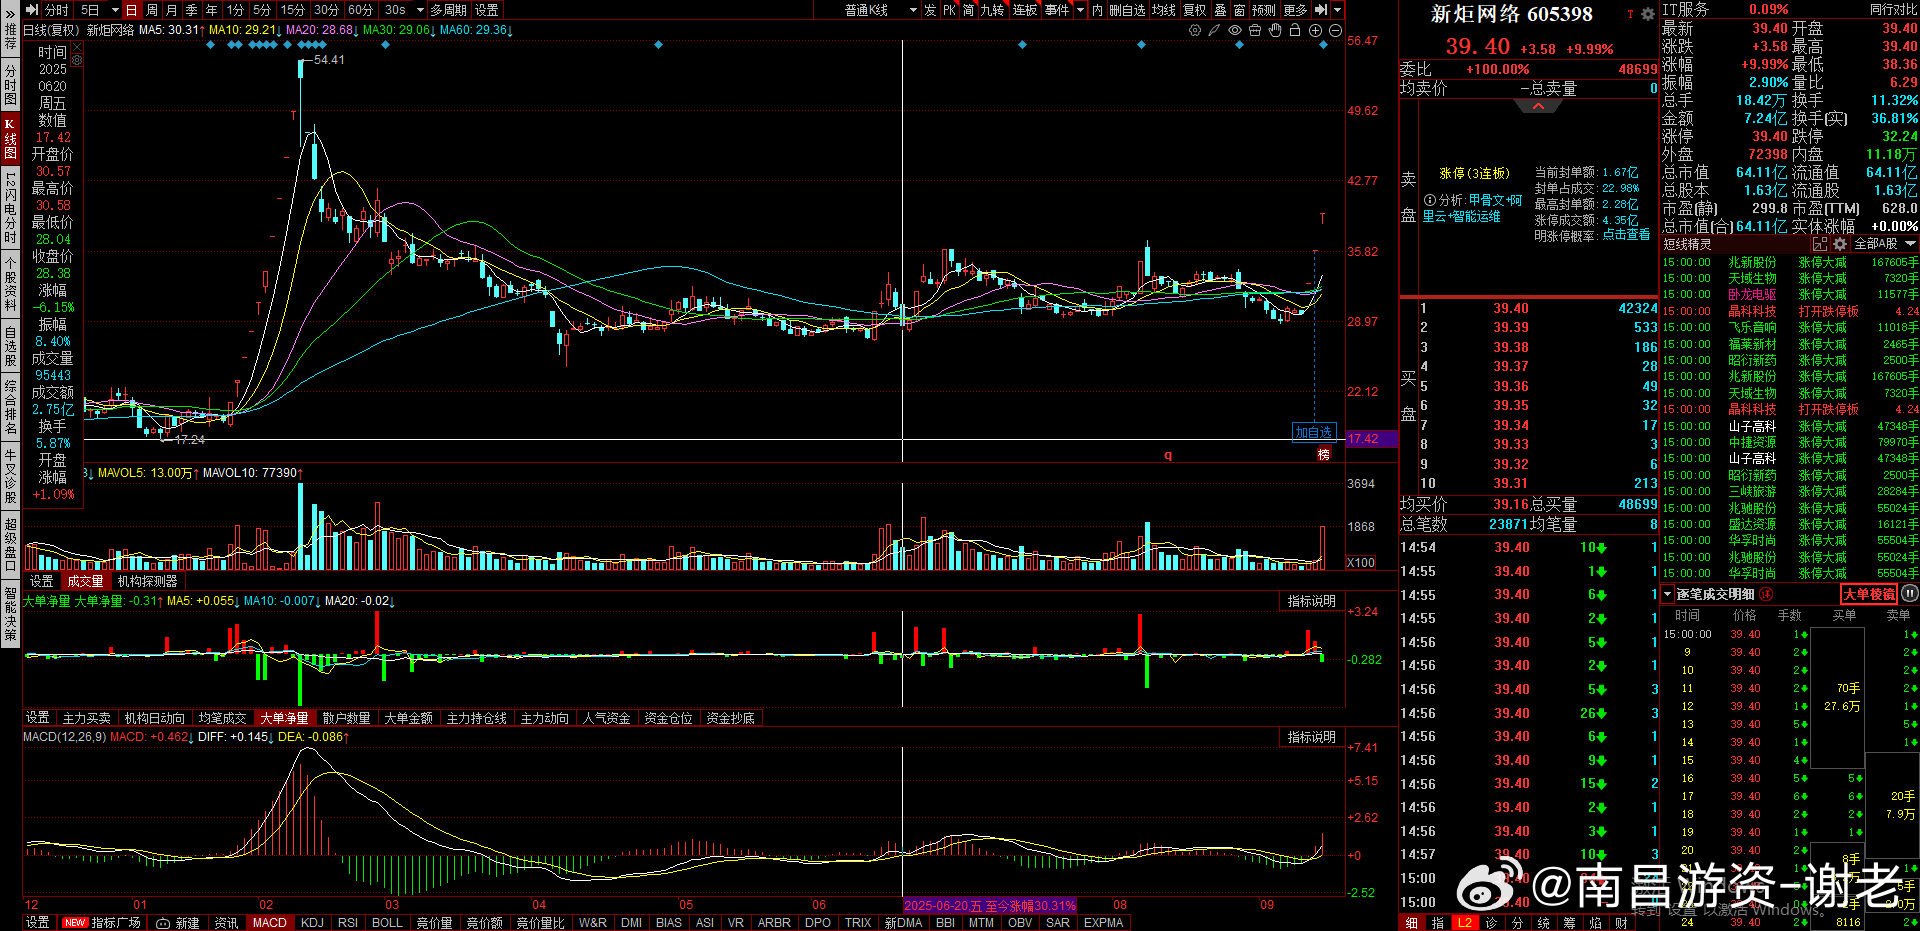Collapse the sell-order panel with red chevron
The height and width of the screenshot is (931, 1920).
[x=1538, y=106]
